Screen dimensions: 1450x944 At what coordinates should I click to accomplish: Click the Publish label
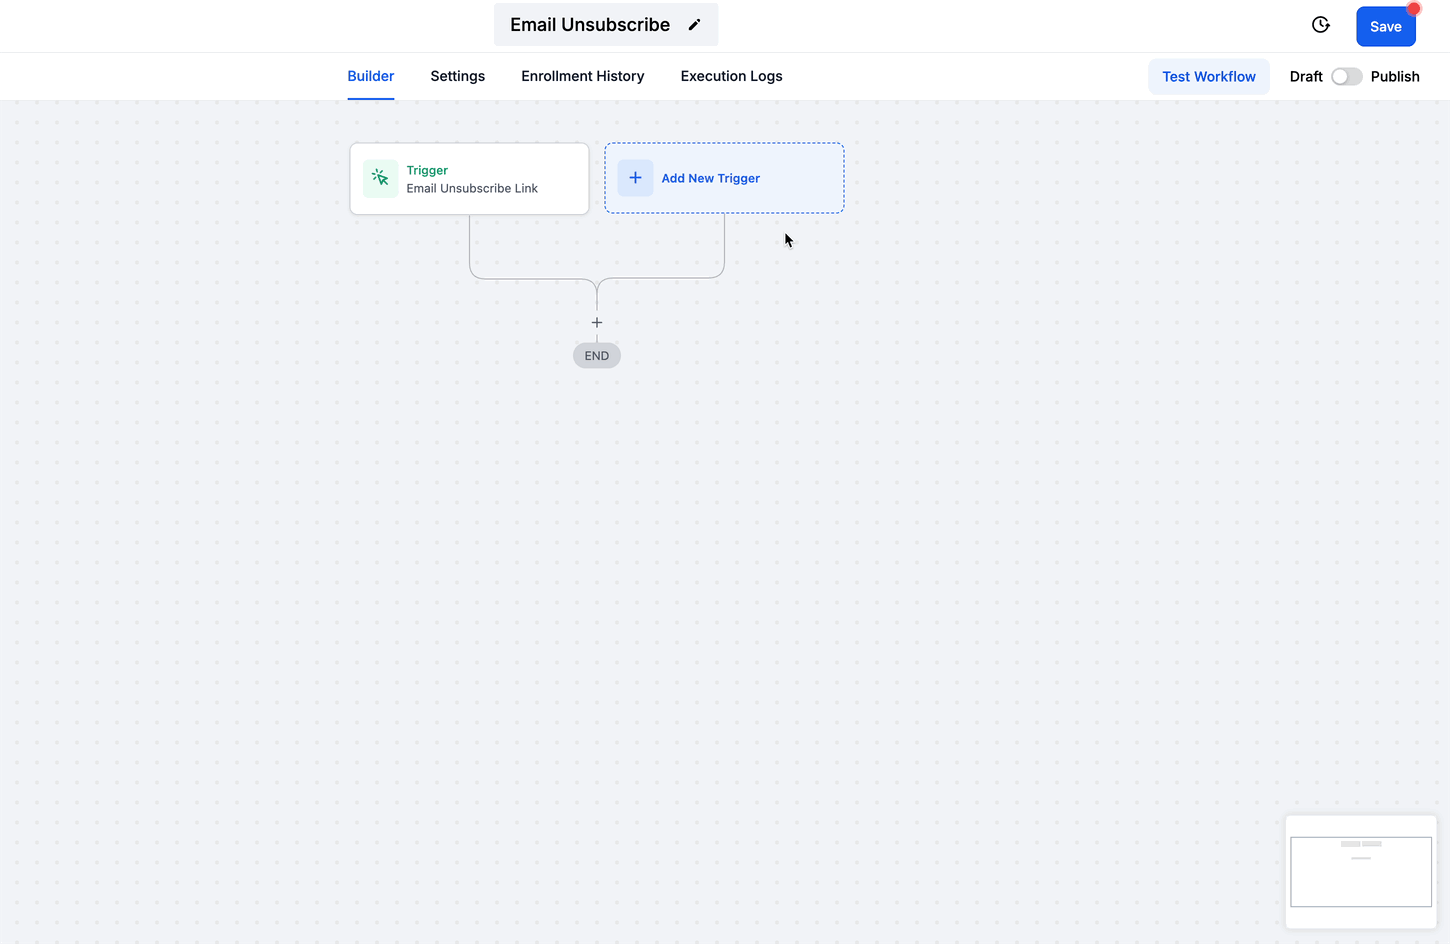(1394, 77)
